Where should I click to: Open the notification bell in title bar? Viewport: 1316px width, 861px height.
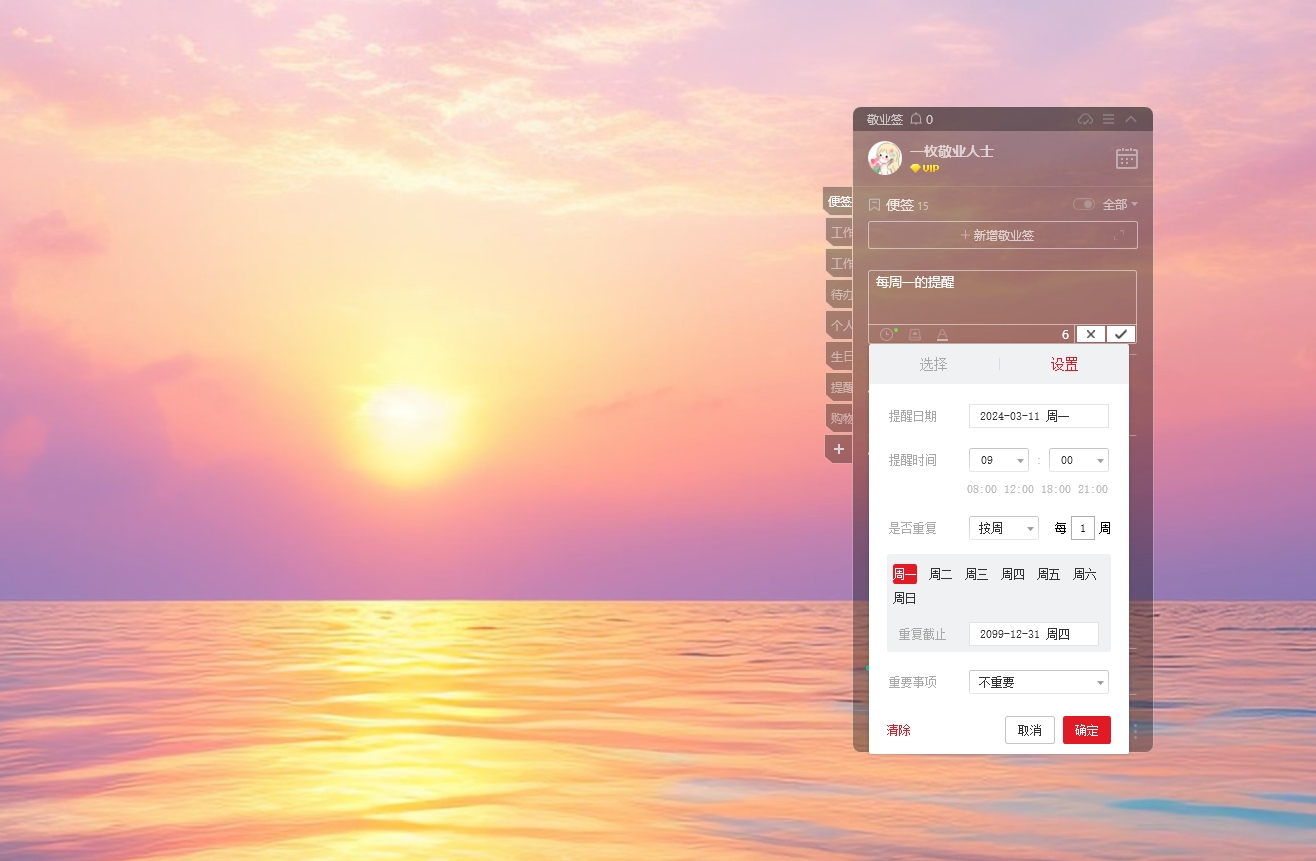point(916,119)
